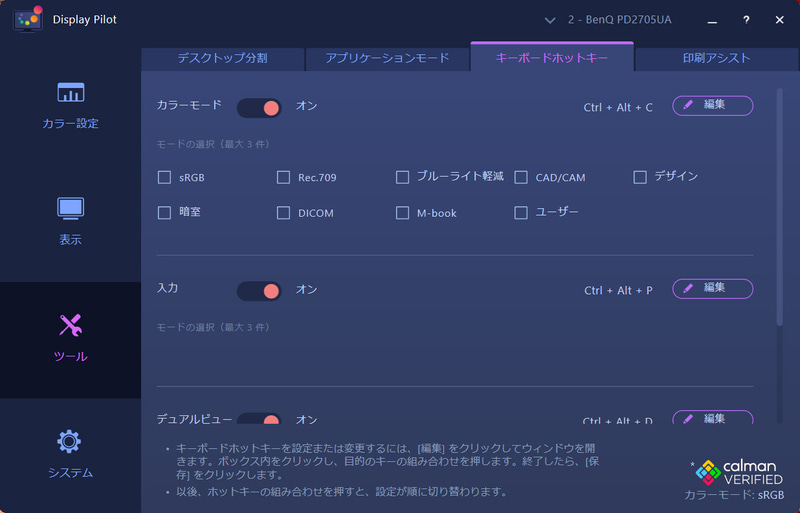
Task: Minimize the Display Pilot window
Action: point(712,20)
